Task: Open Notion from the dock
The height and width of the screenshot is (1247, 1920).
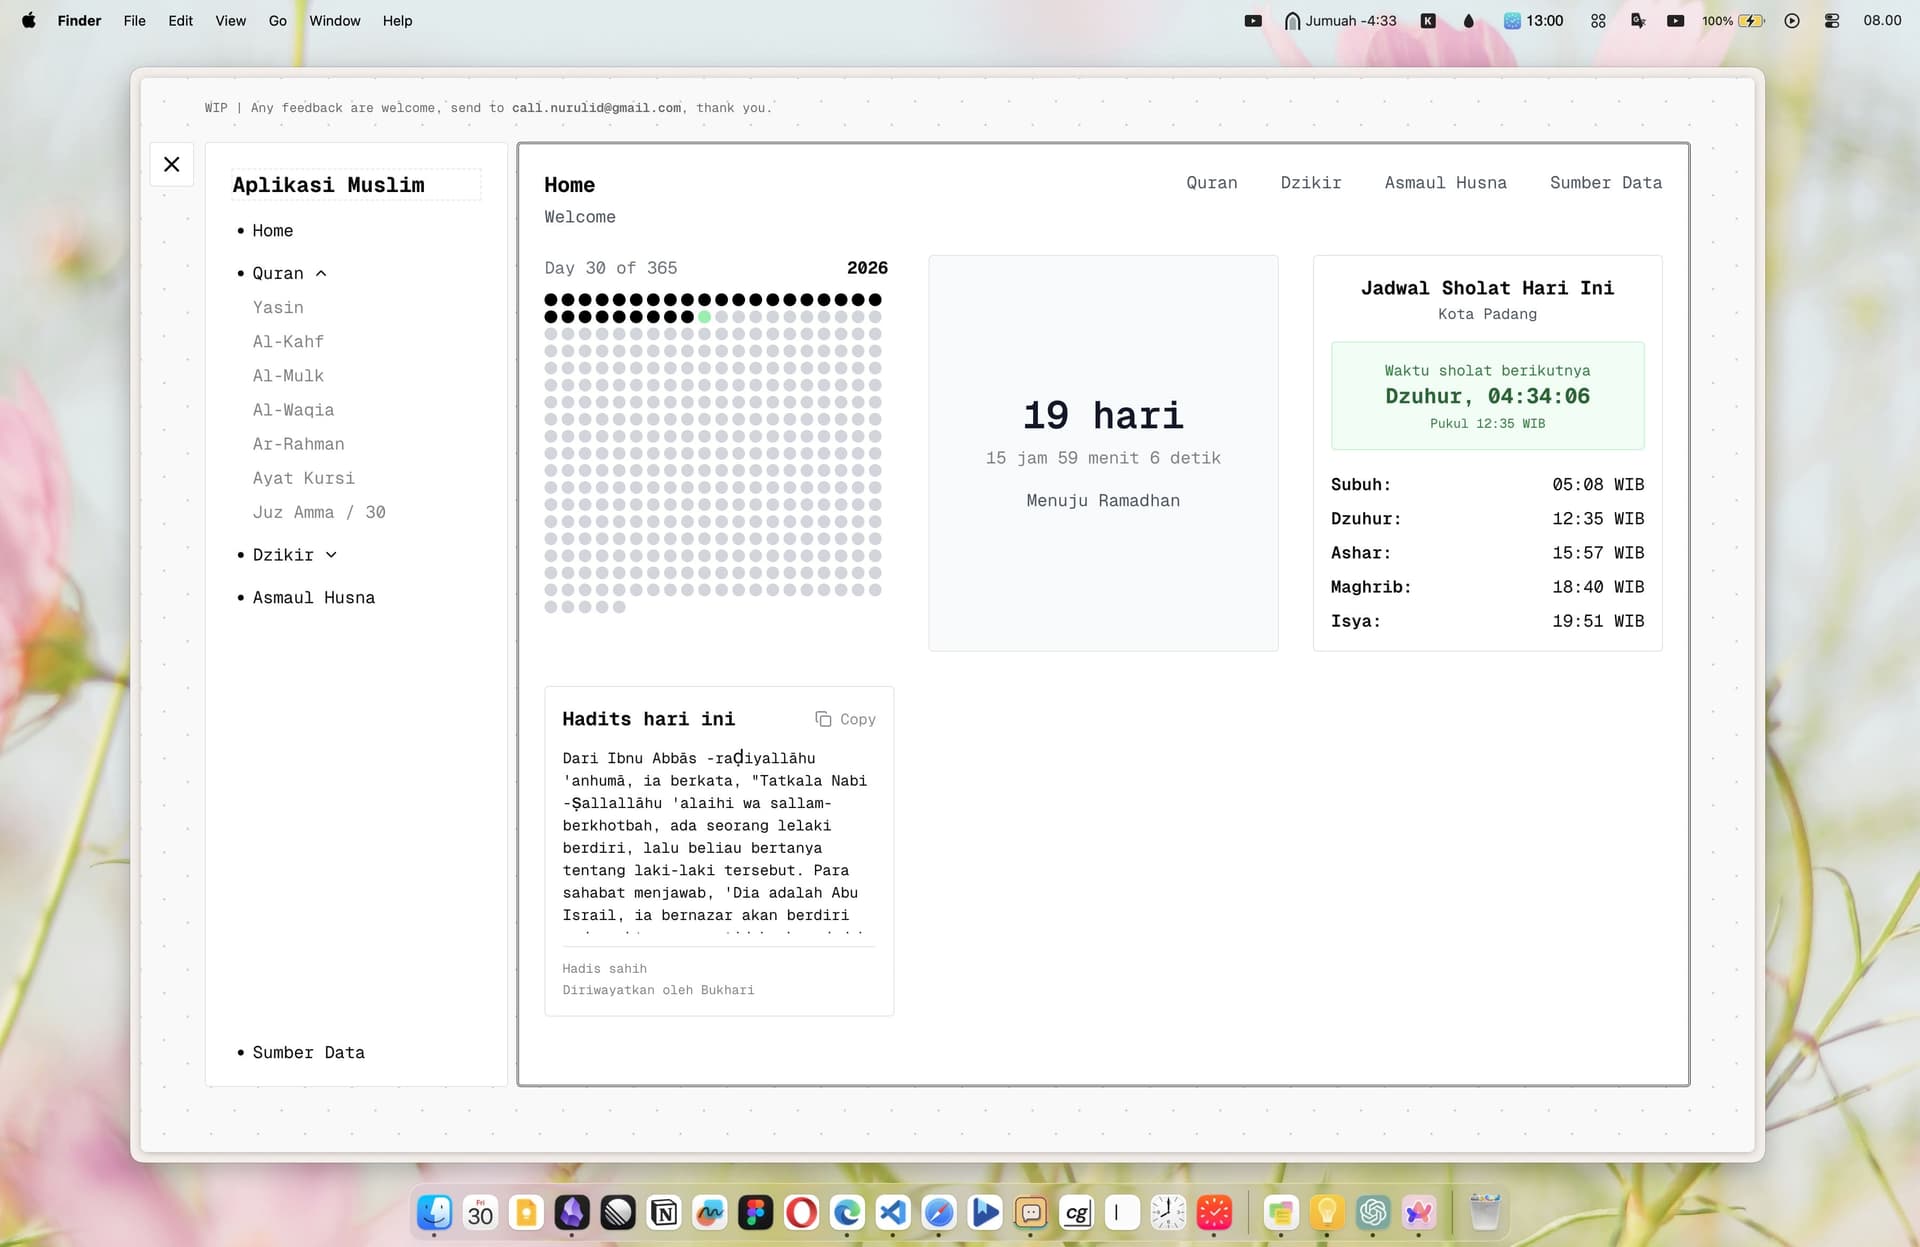Action: tap(664, 1213)
